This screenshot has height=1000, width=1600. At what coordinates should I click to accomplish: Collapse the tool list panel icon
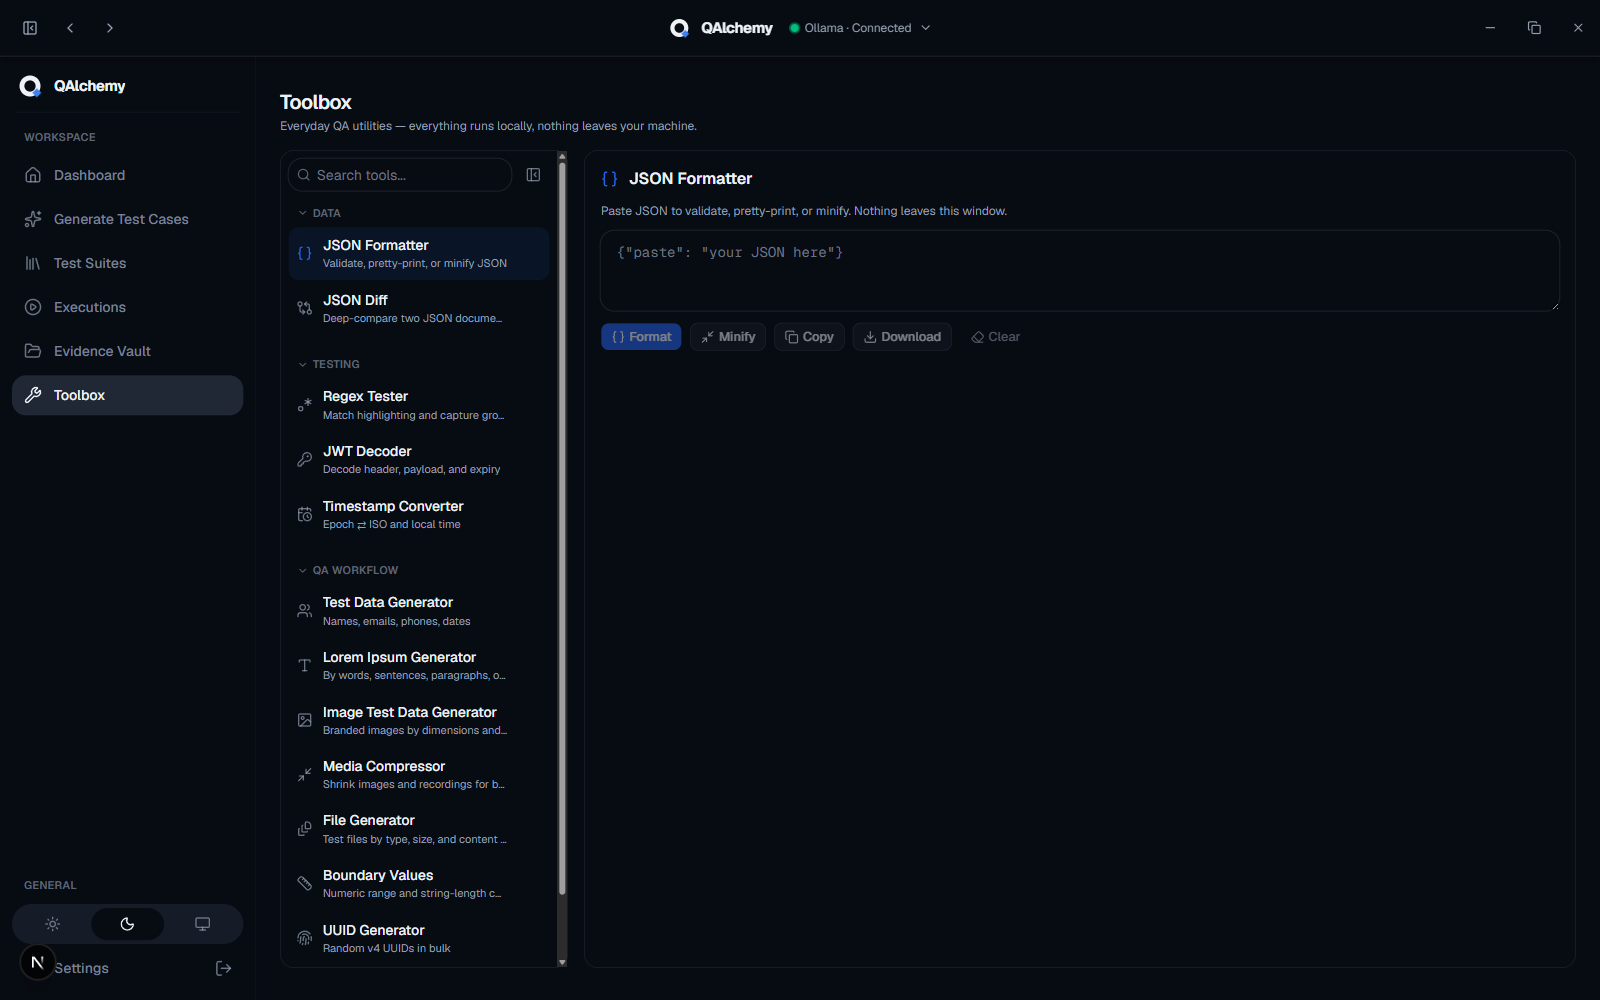point(533,175)
